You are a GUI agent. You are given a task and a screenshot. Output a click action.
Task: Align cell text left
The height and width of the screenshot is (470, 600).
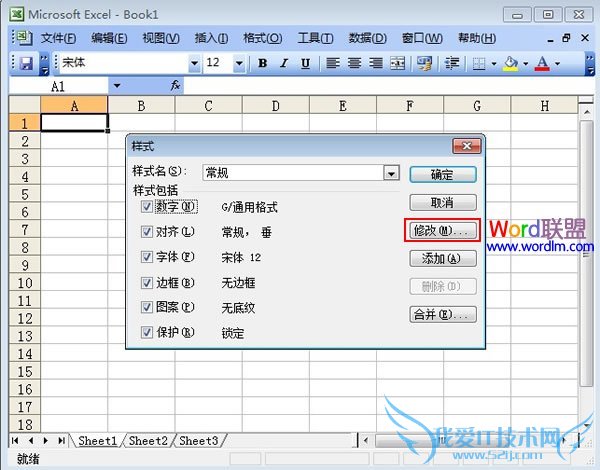tap(333, 63)
